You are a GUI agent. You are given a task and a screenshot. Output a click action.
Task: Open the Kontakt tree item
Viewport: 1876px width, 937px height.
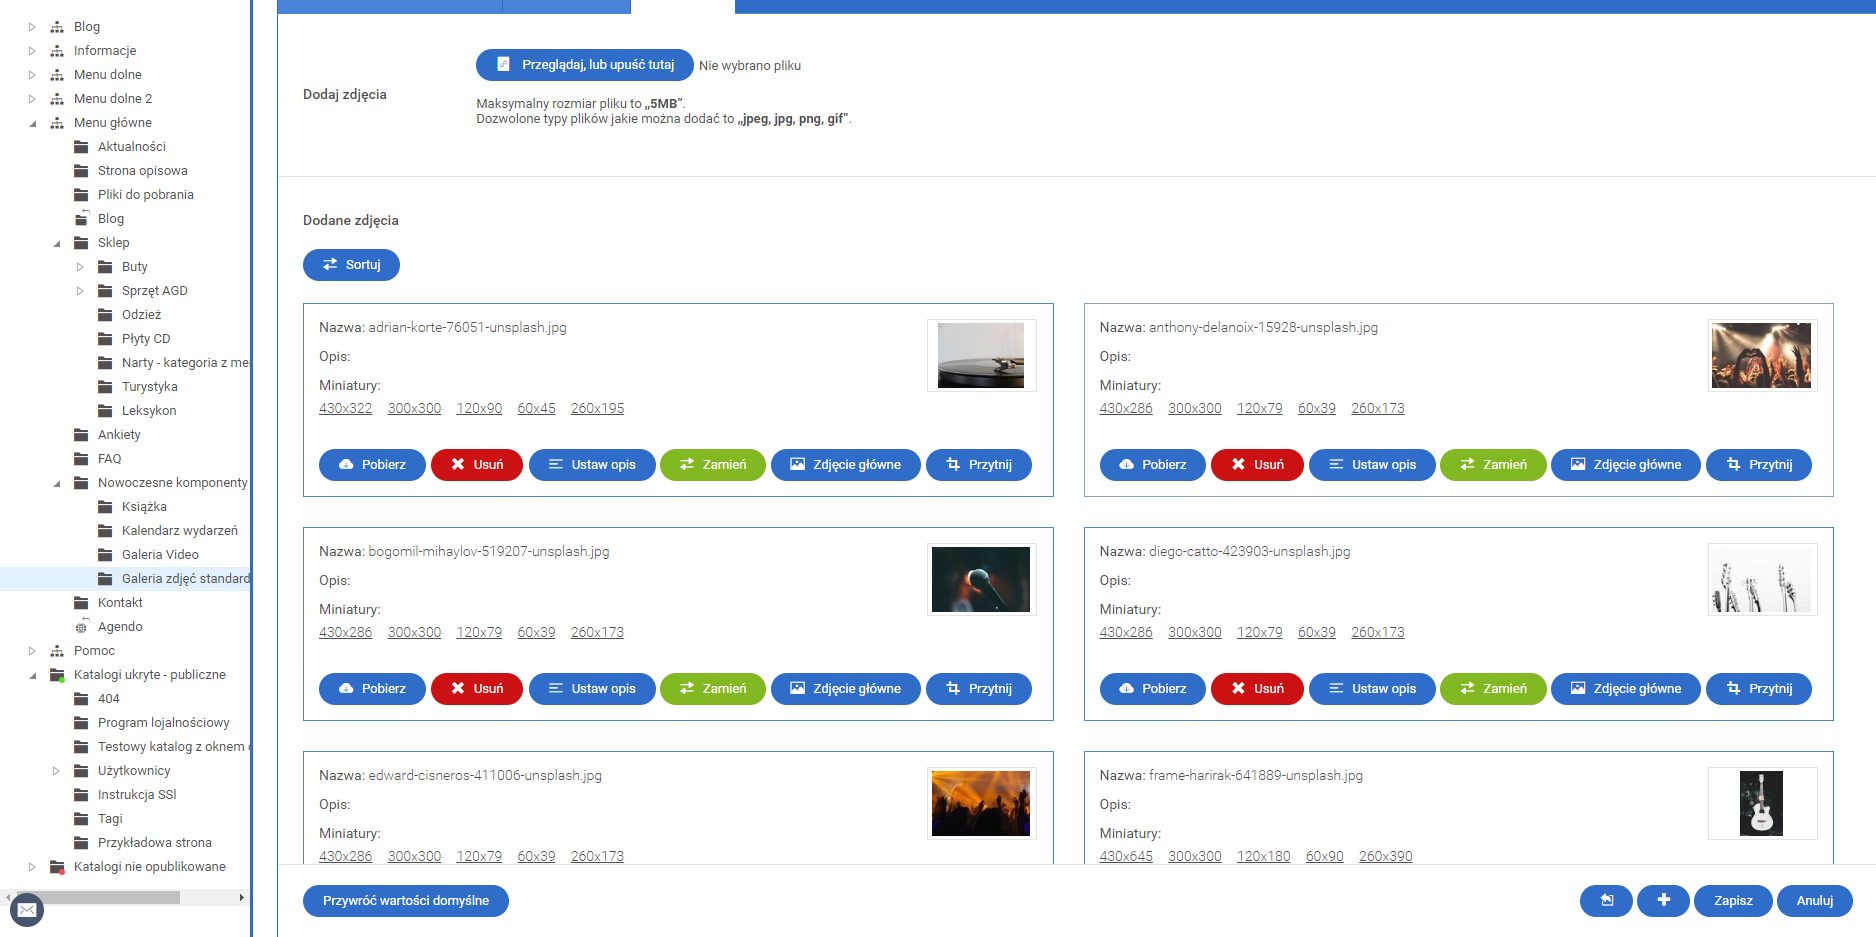(120, 603)
